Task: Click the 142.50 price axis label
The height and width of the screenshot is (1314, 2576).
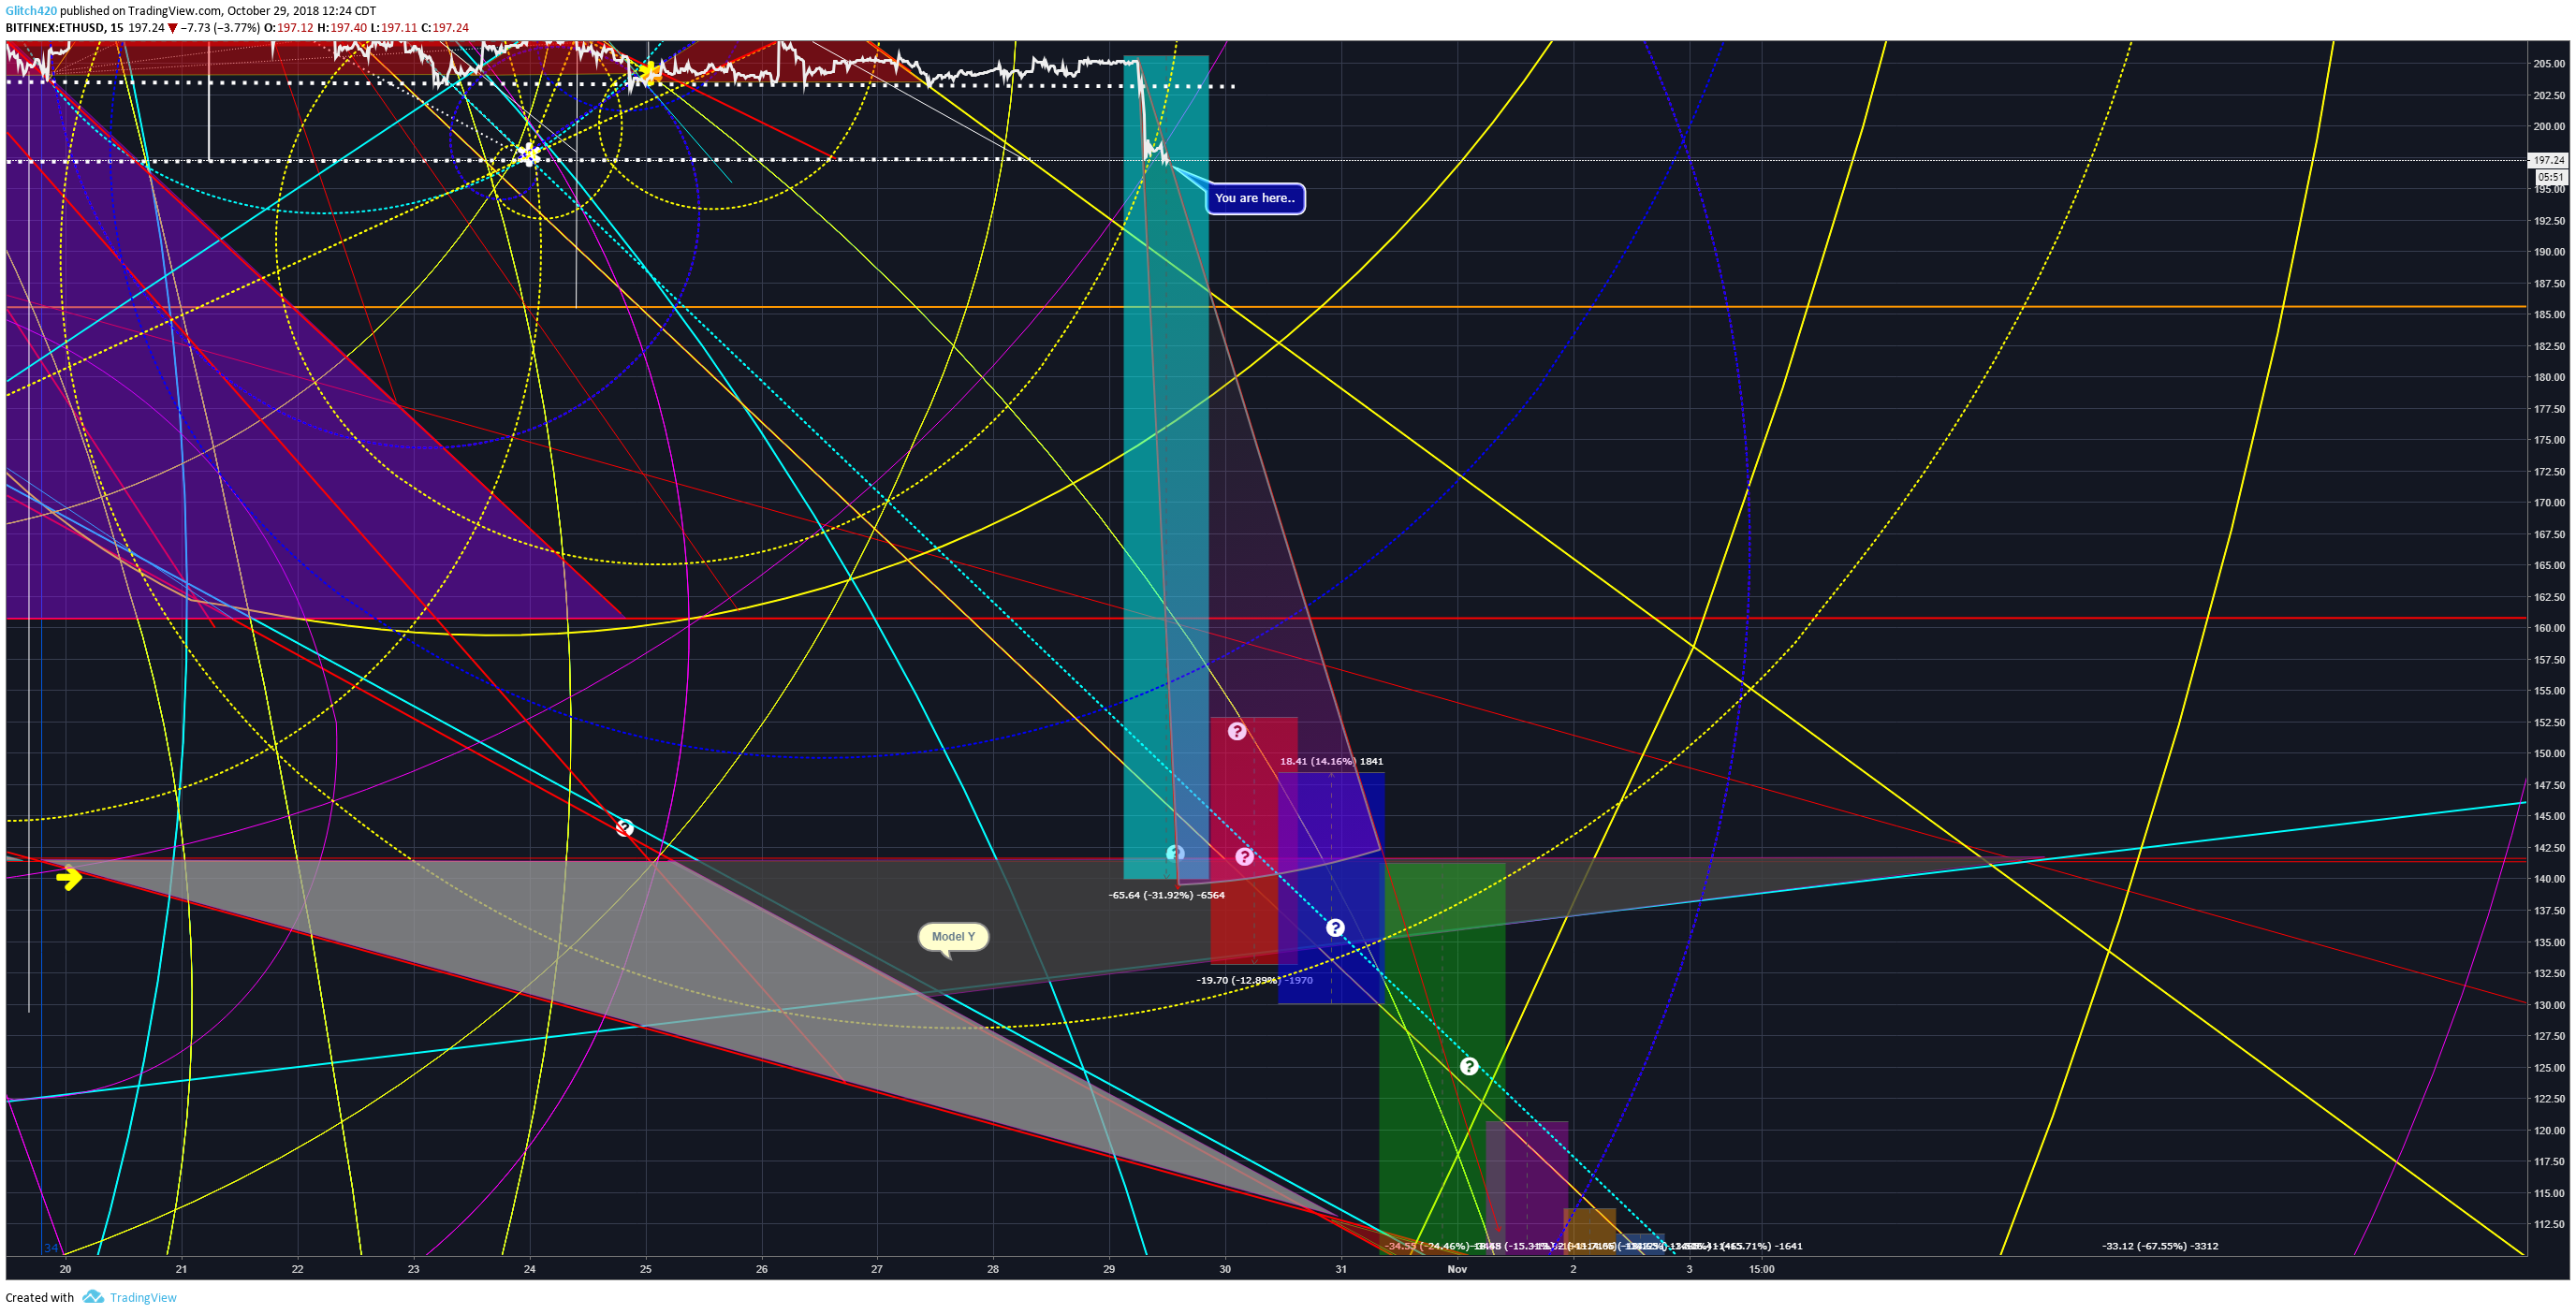Action: 2549,848
